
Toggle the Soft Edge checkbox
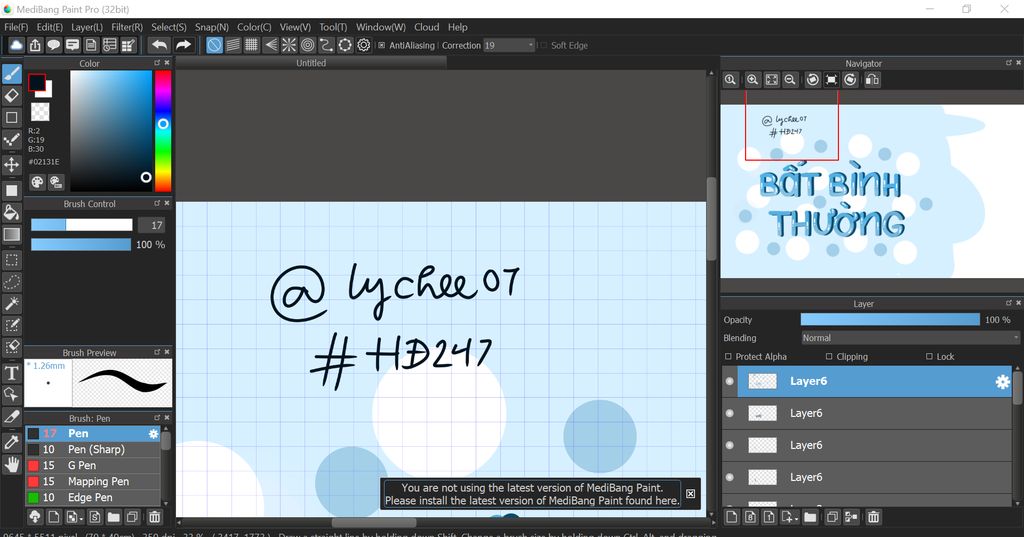(x=543, y=46)
